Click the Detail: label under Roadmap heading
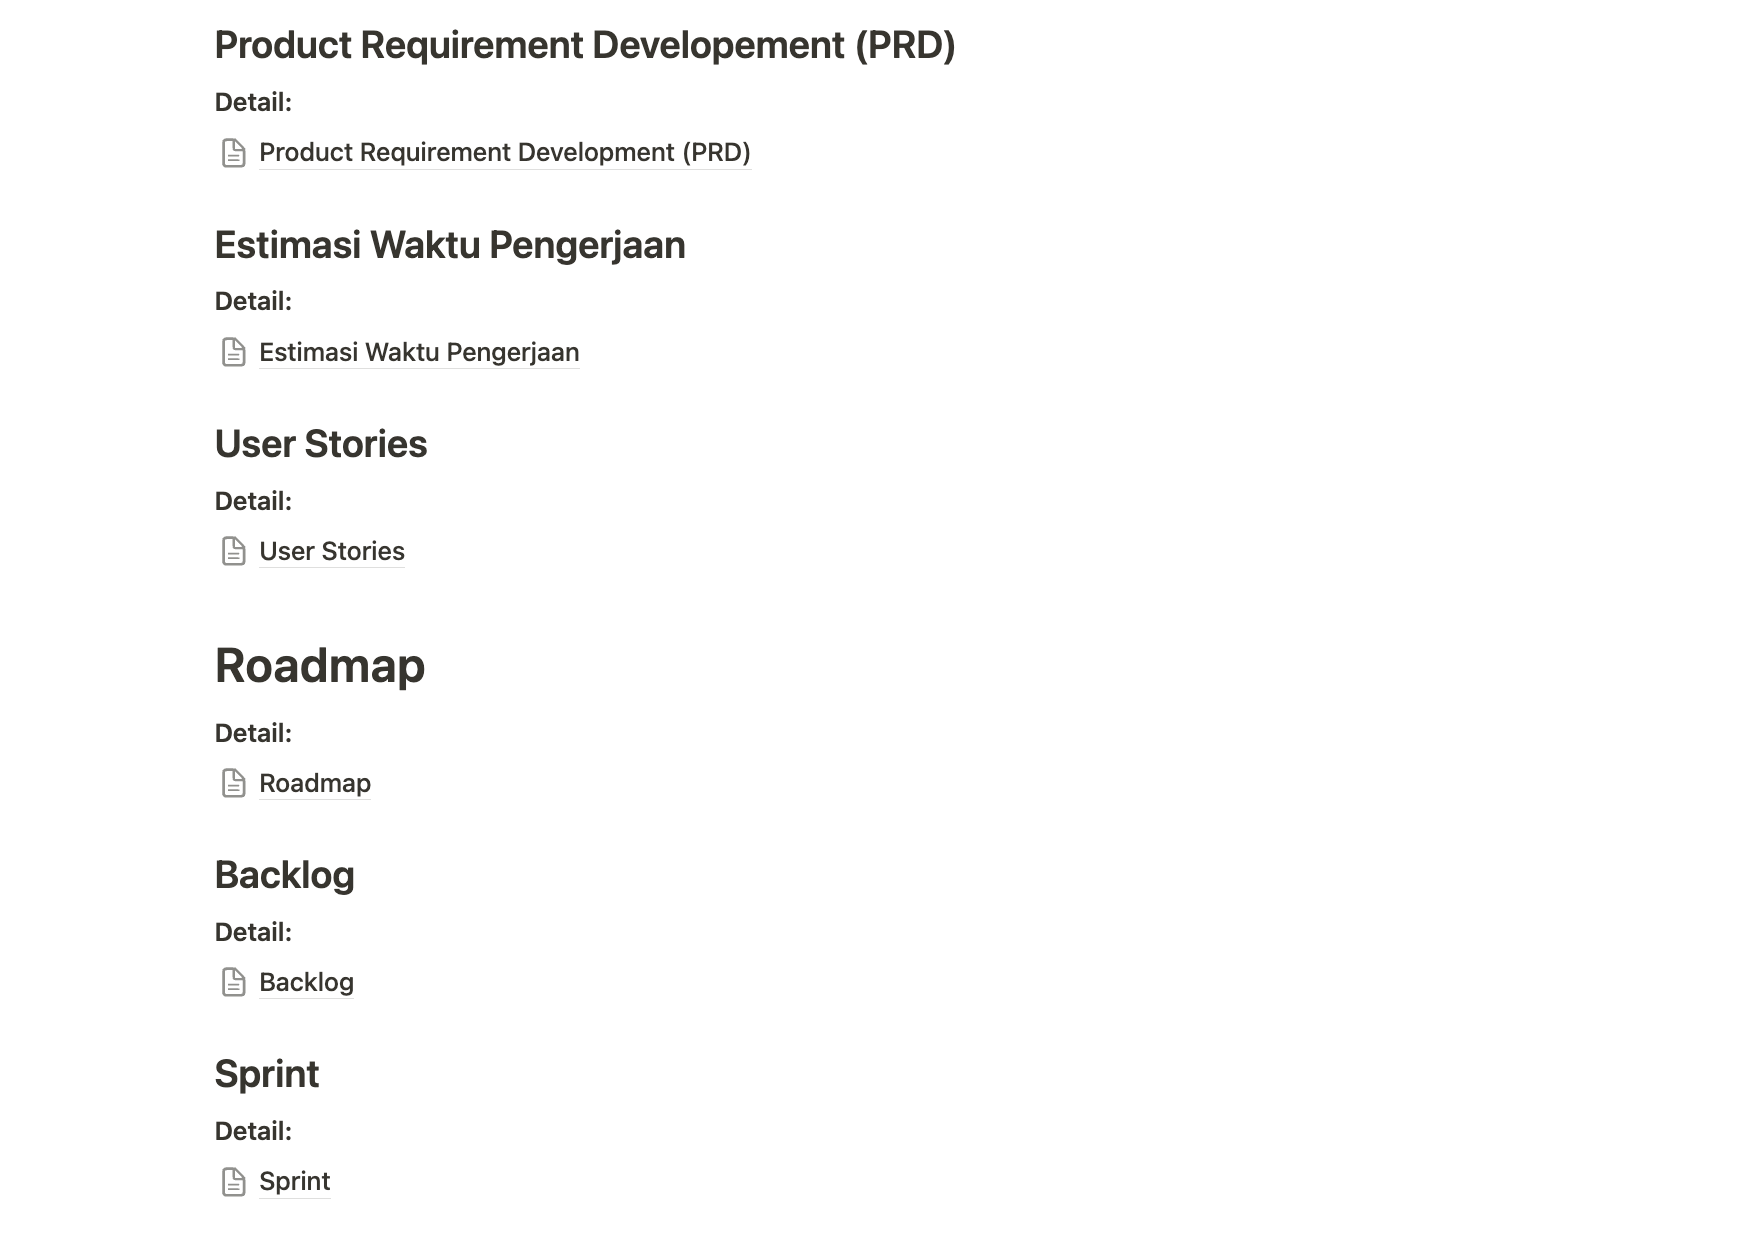The image size is (1738, 1244). (253, 733)
